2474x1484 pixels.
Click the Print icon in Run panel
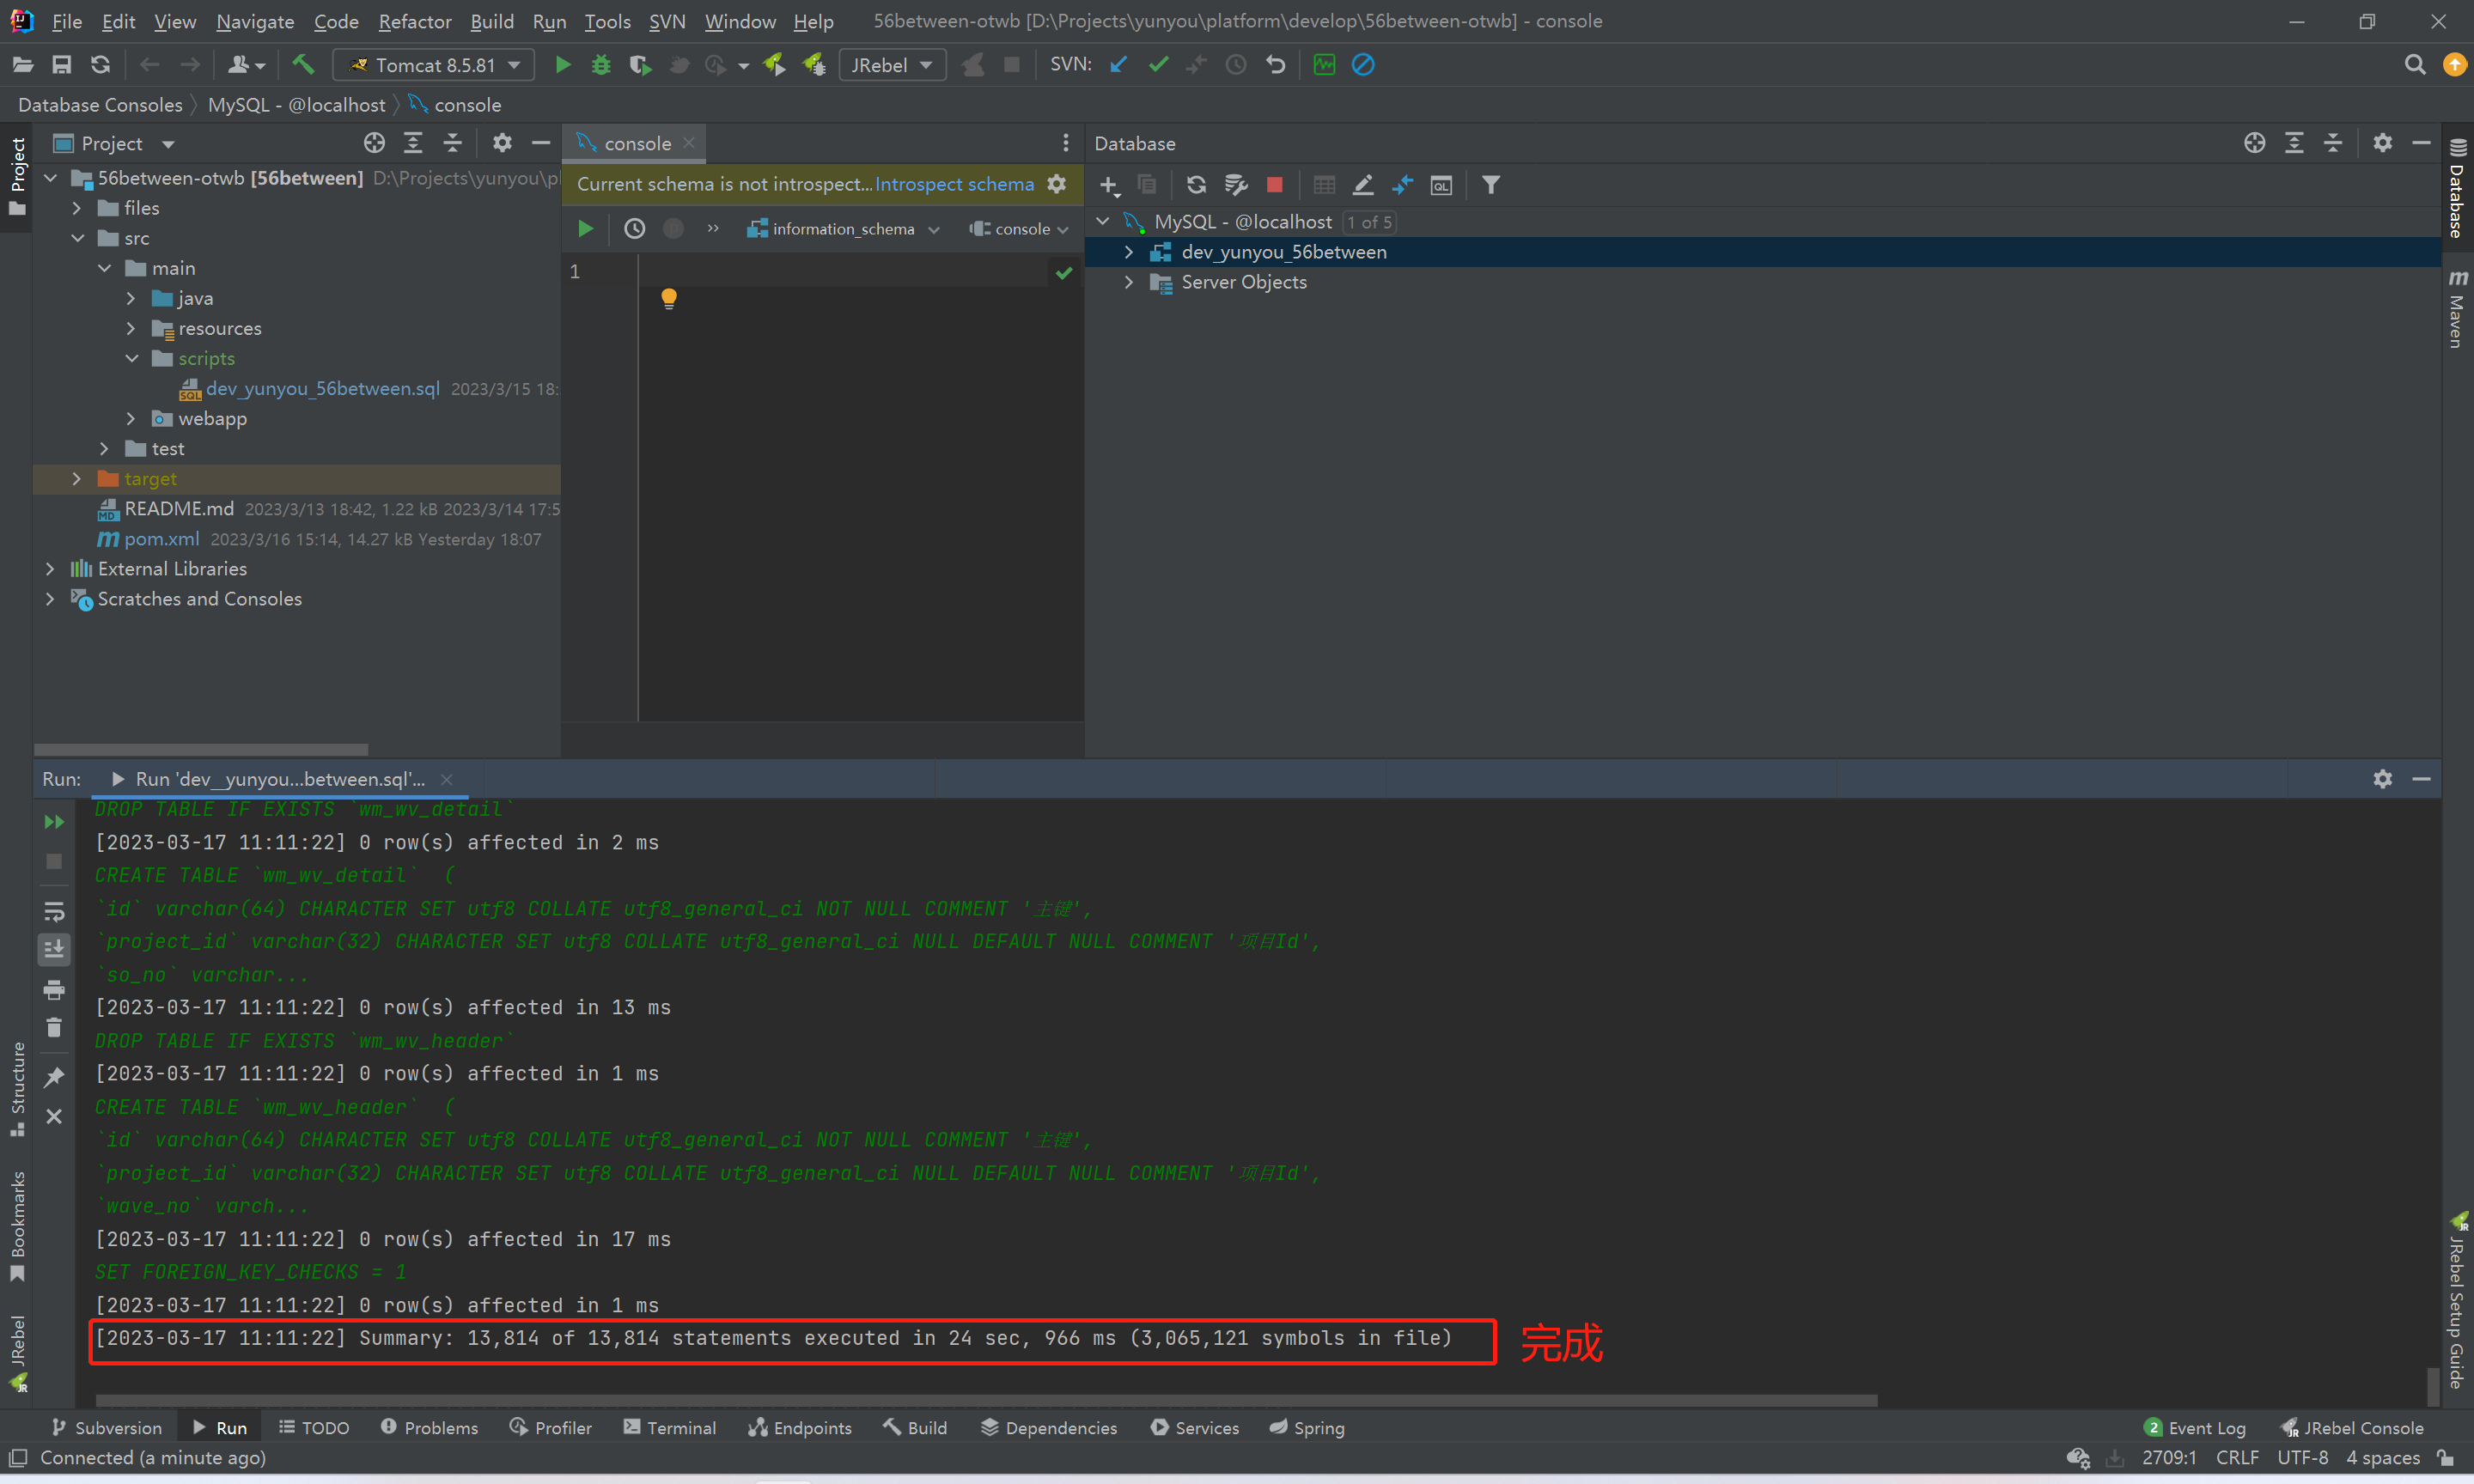tap(54, 990)
